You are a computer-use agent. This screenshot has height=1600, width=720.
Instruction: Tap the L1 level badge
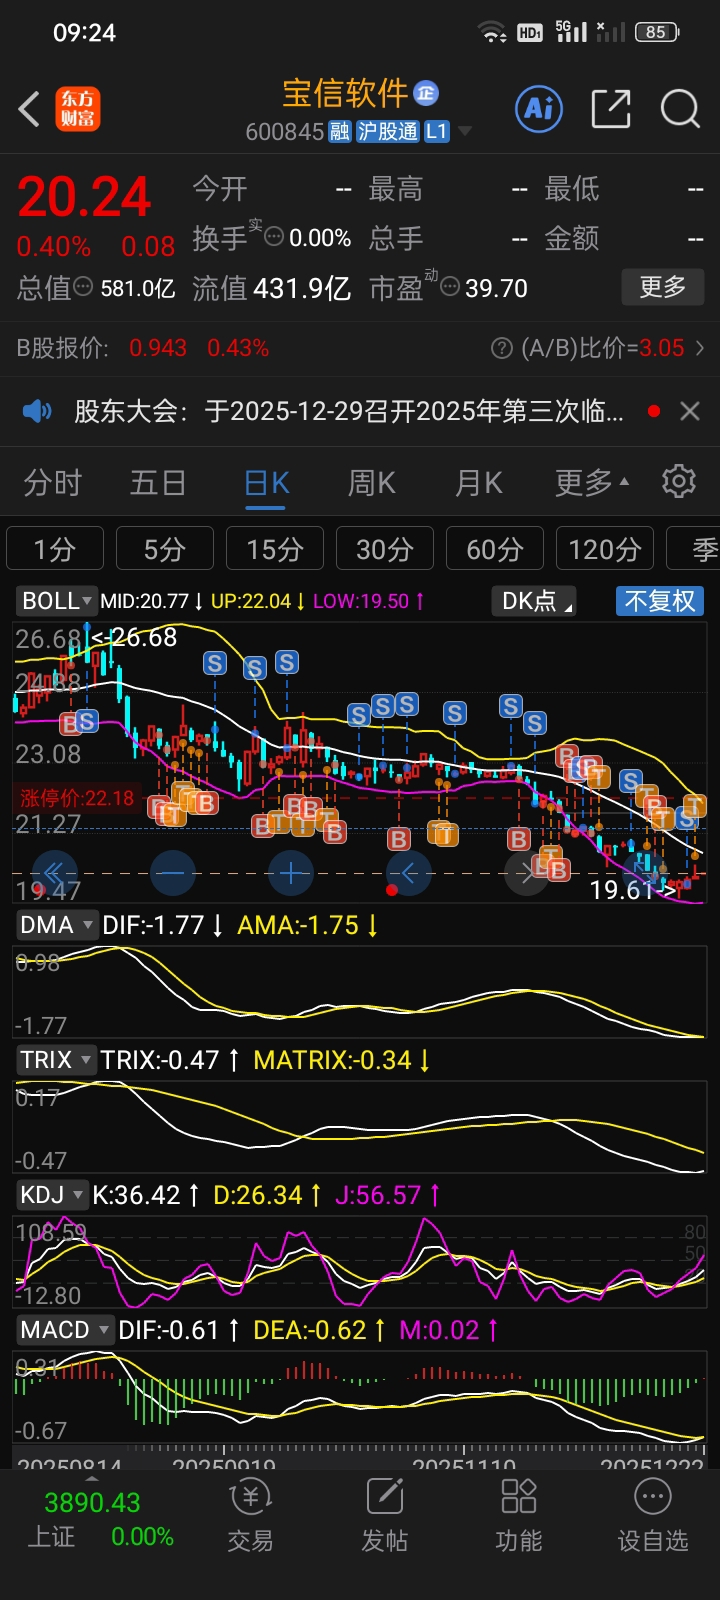(437, 131)
